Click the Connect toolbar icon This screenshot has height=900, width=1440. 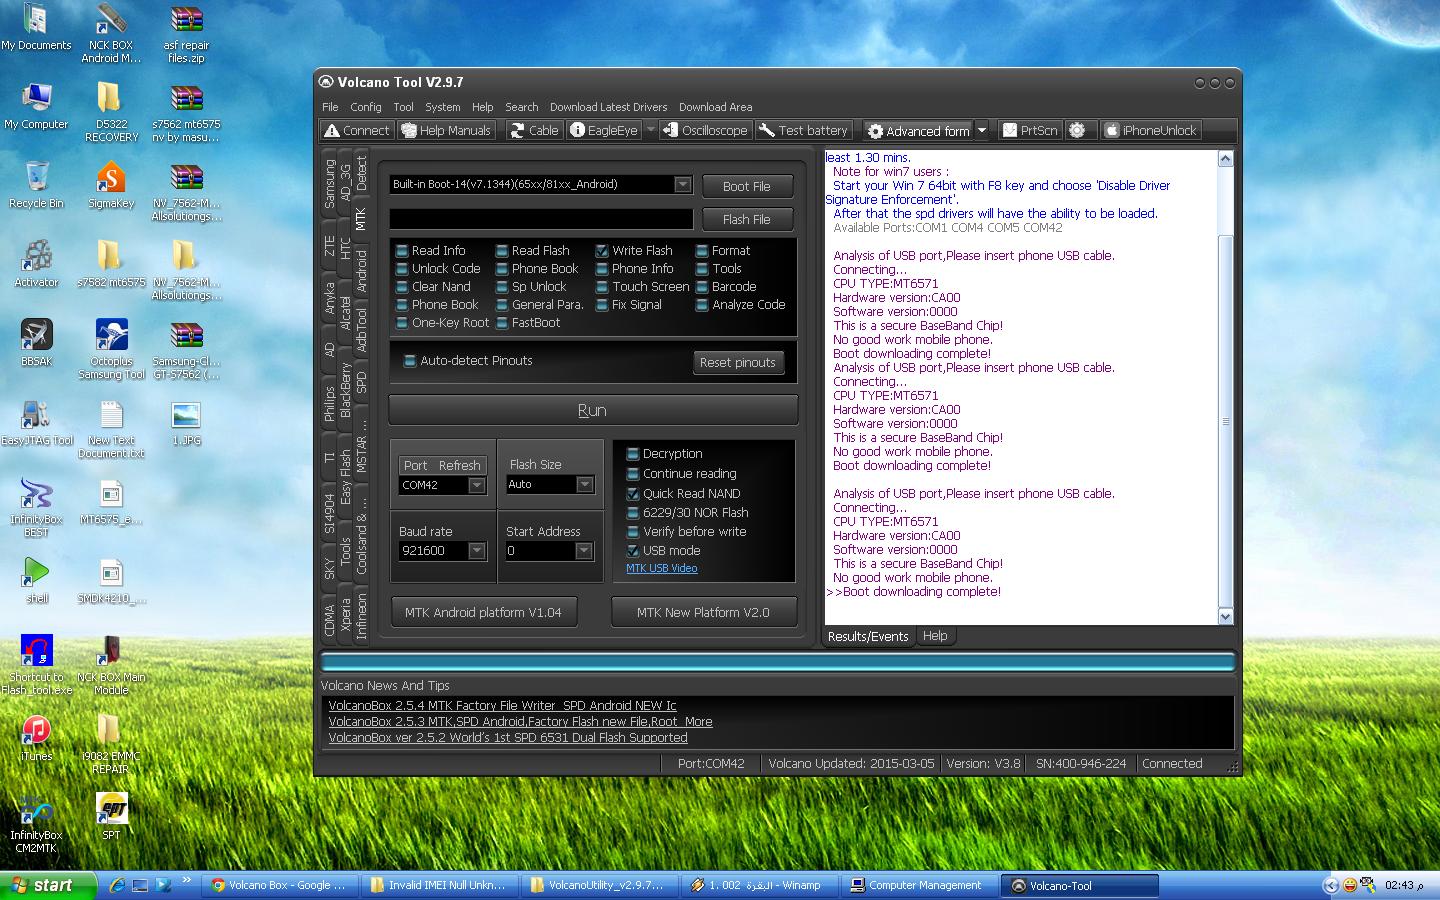point(357,130)
